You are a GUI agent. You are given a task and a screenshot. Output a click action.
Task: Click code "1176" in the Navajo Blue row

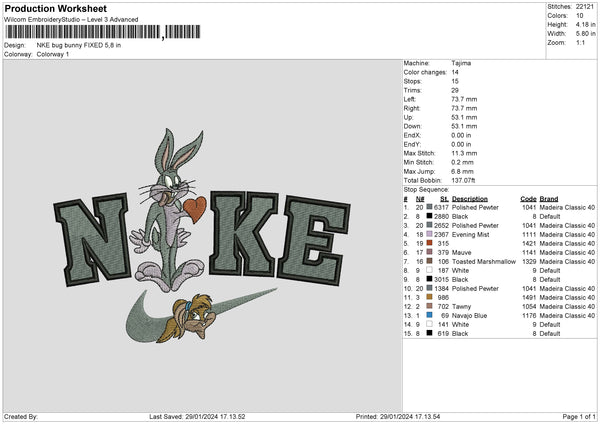tap(529, 315)
